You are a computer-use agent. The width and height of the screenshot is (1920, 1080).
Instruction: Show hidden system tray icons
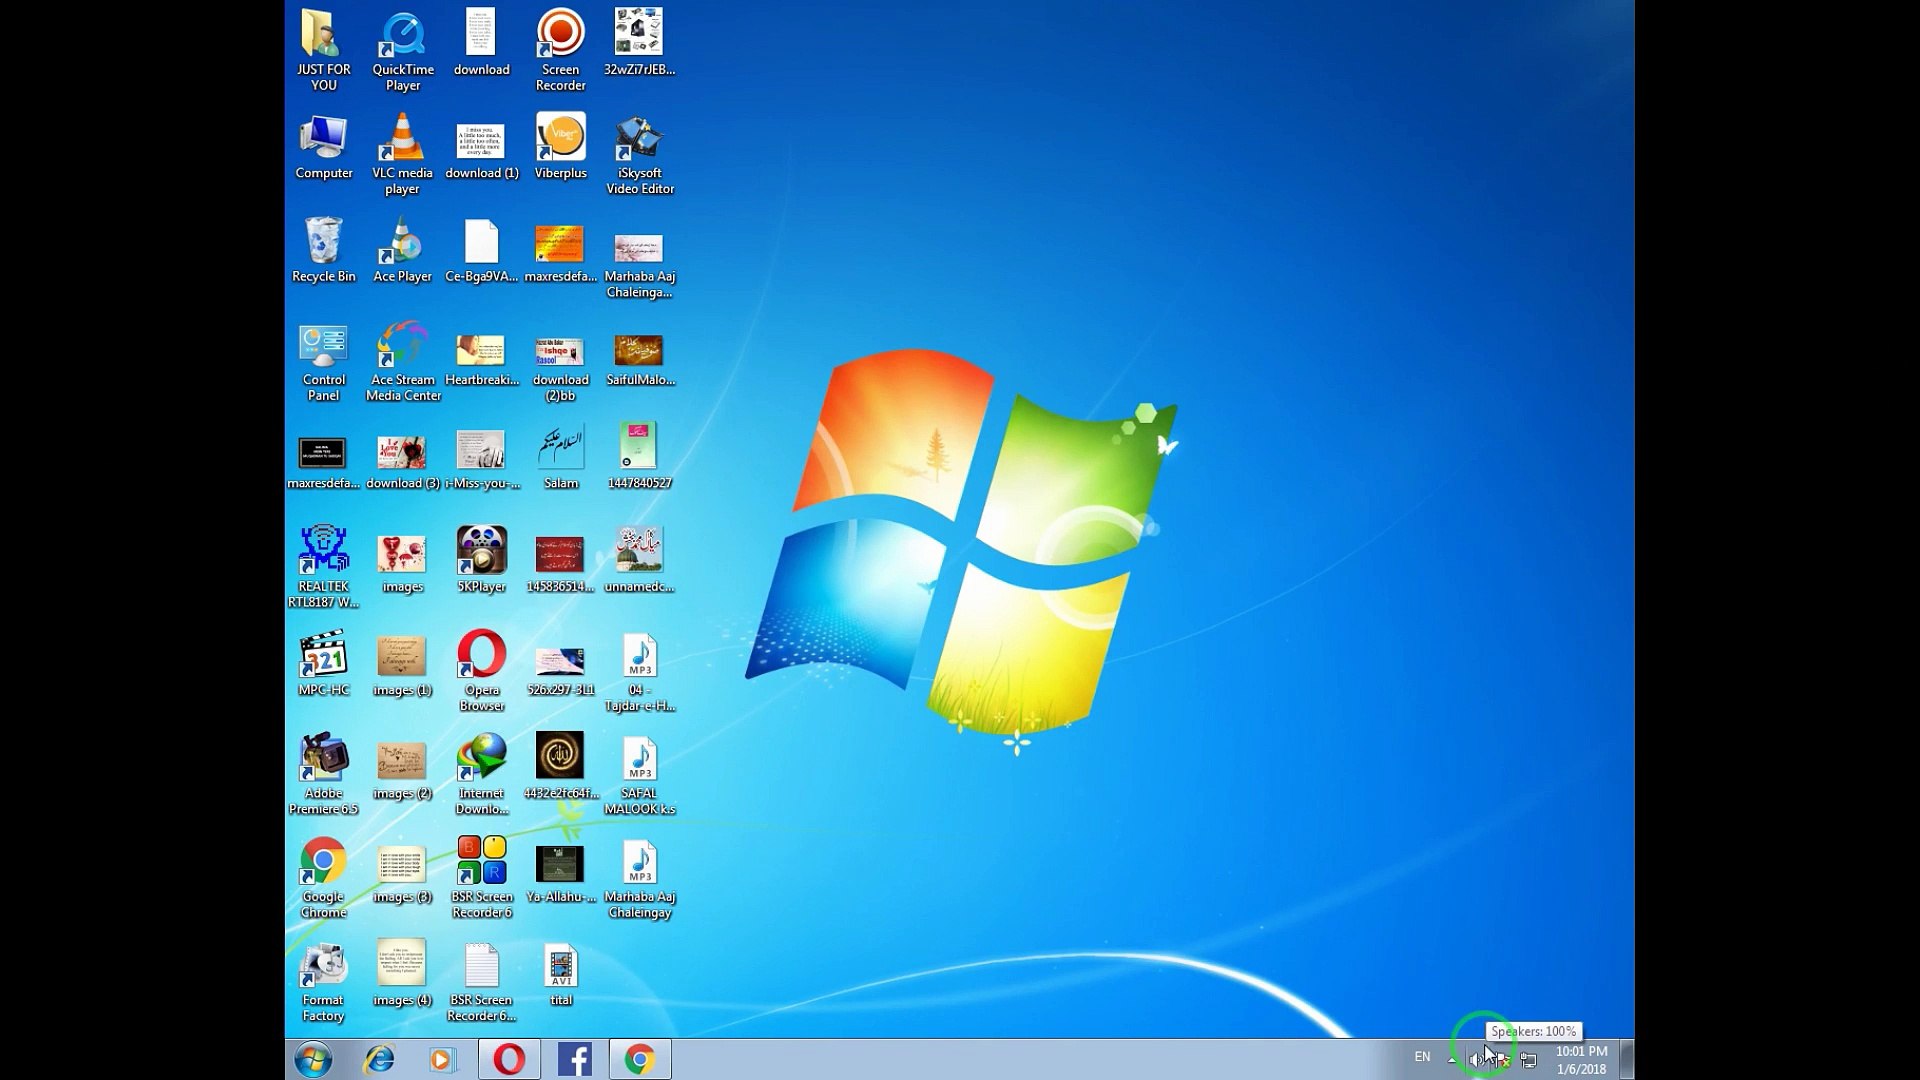coord(1452,1059)
